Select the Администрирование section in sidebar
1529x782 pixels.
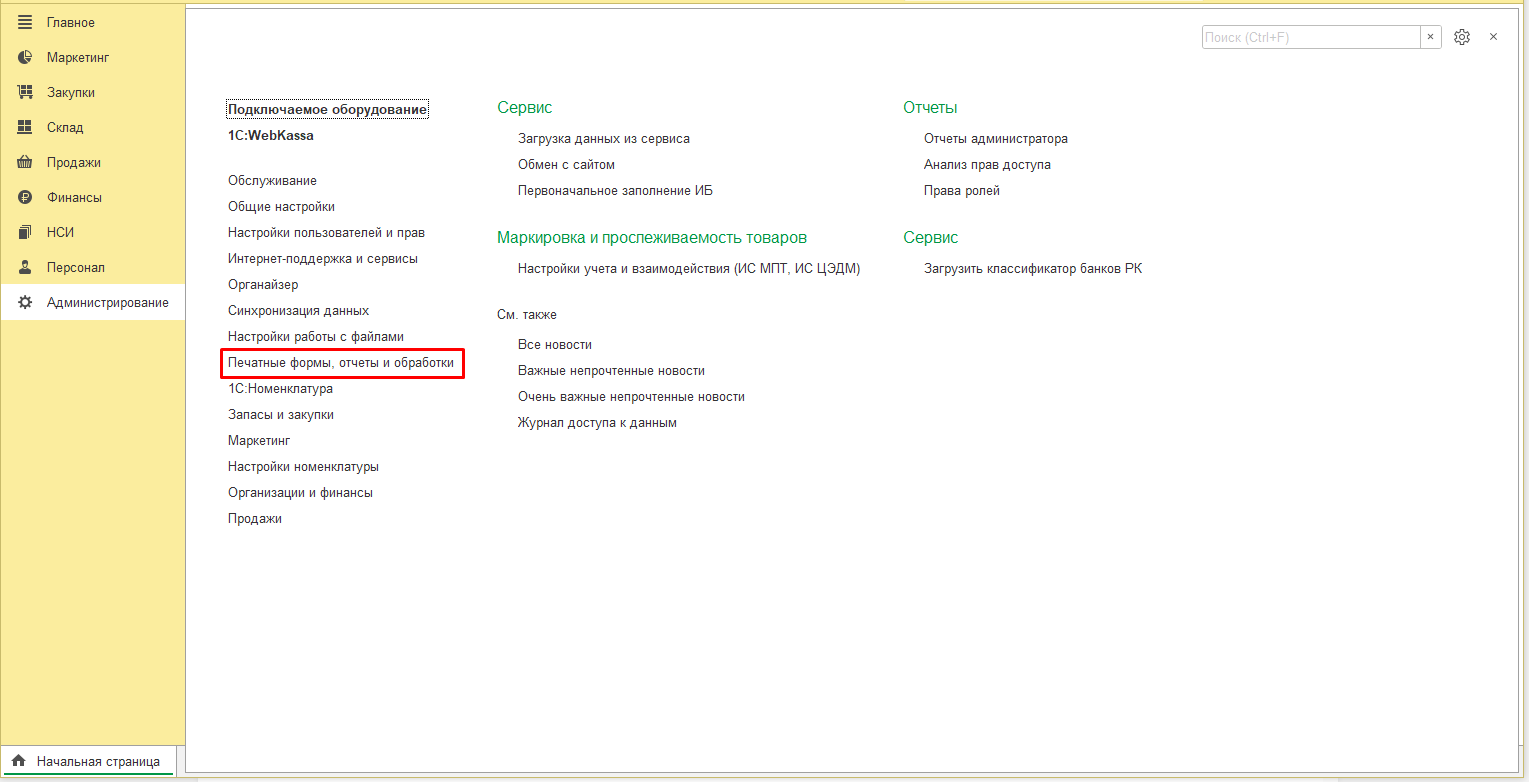(107, 302)
